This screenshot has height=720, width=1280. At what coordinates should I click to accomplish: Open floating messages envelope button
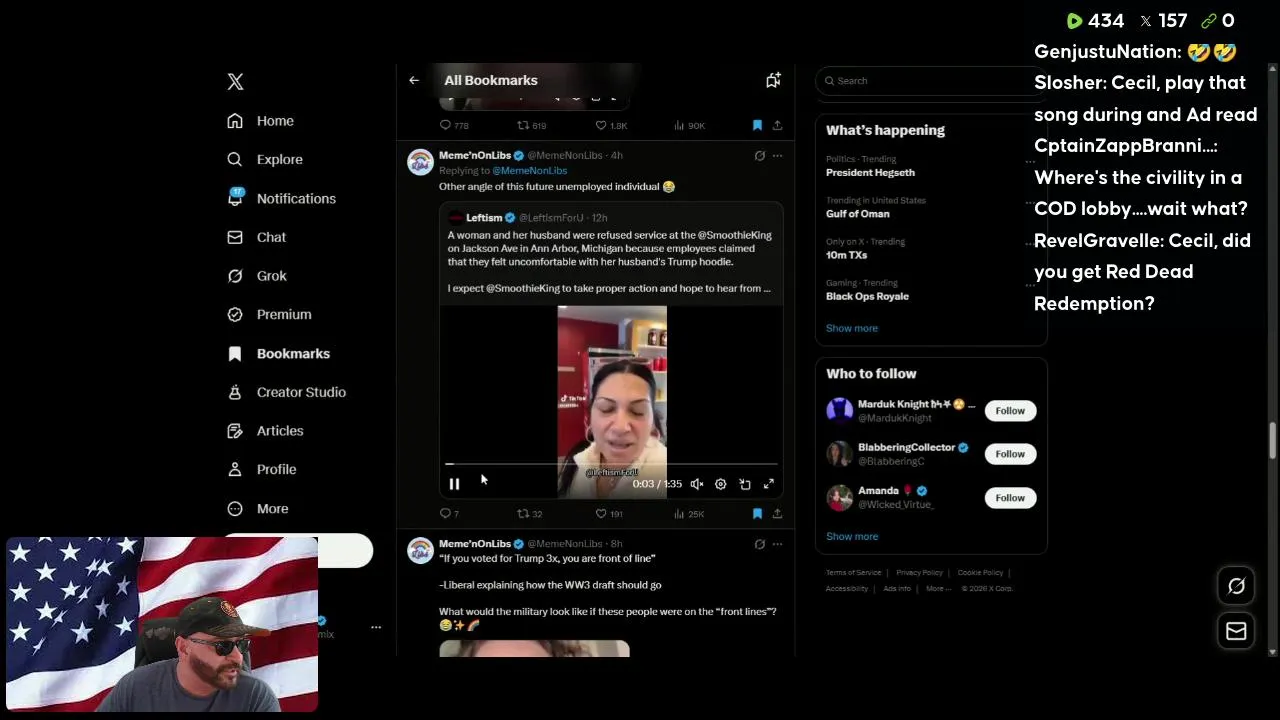pyautogui.click(x=1236, y=631)
